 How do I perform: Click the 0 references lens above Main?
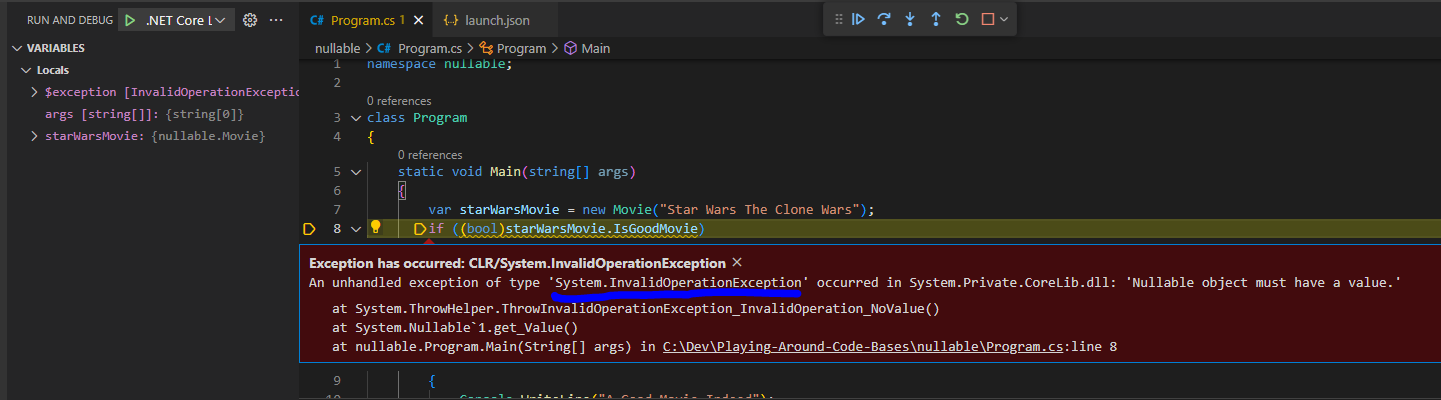430,155
